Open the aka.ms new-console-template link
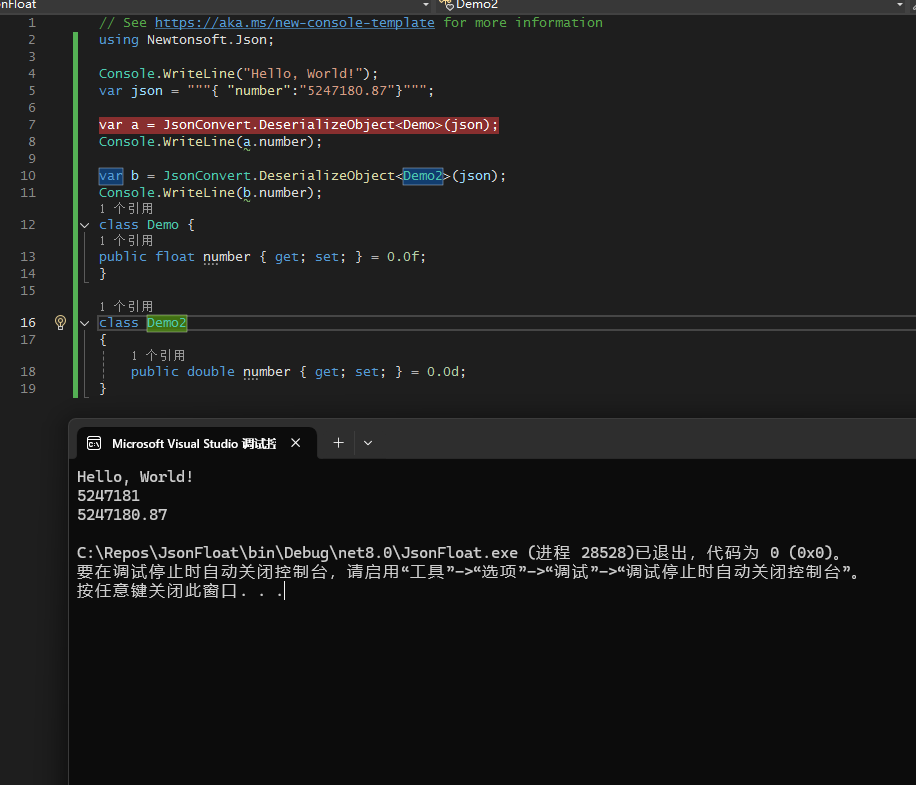 point(294,23)
